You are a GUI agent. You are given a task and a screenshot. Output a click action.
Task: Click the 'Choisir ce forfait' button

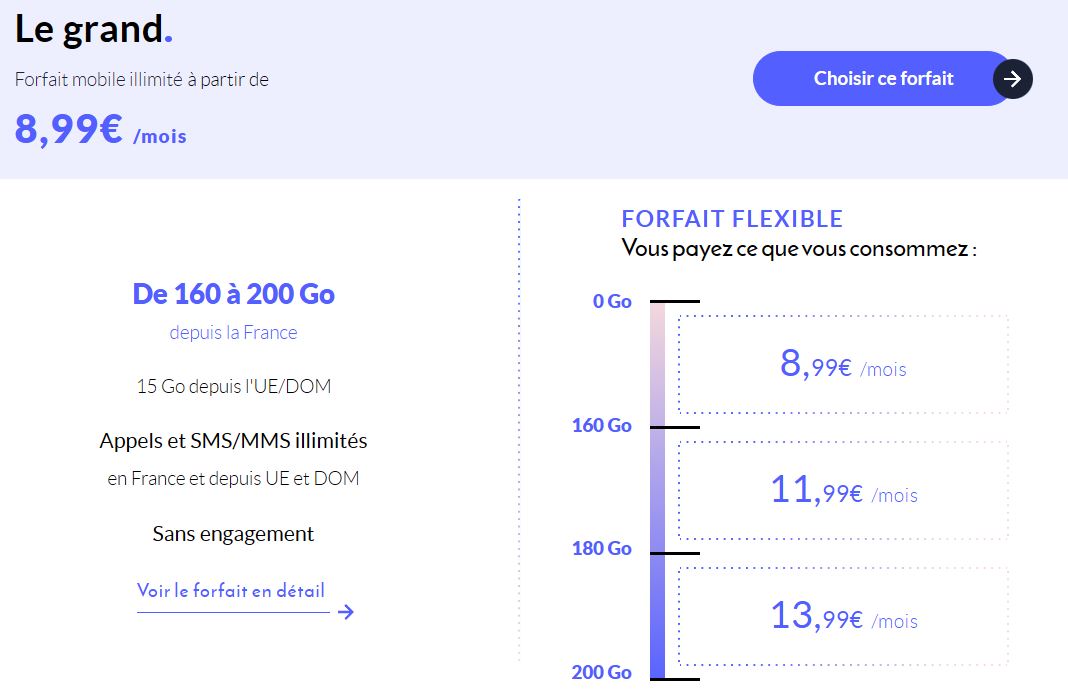coord(882,78)
